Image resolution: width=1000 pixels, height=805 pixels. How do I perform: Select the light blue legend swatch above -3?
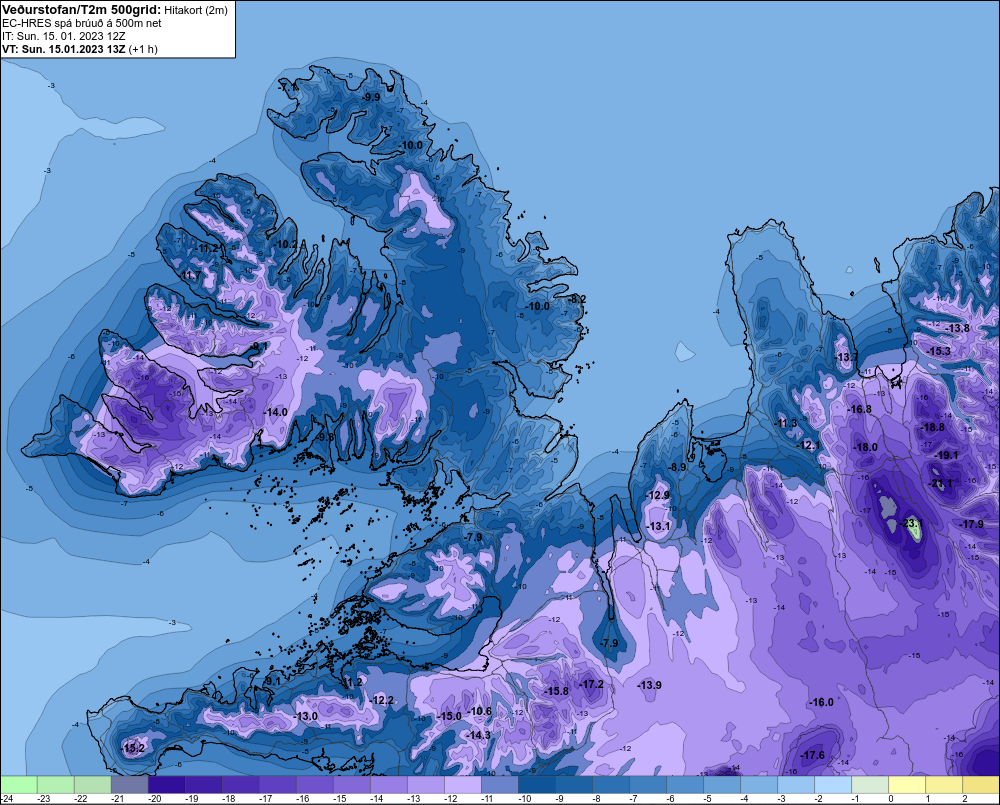point(795,784)
